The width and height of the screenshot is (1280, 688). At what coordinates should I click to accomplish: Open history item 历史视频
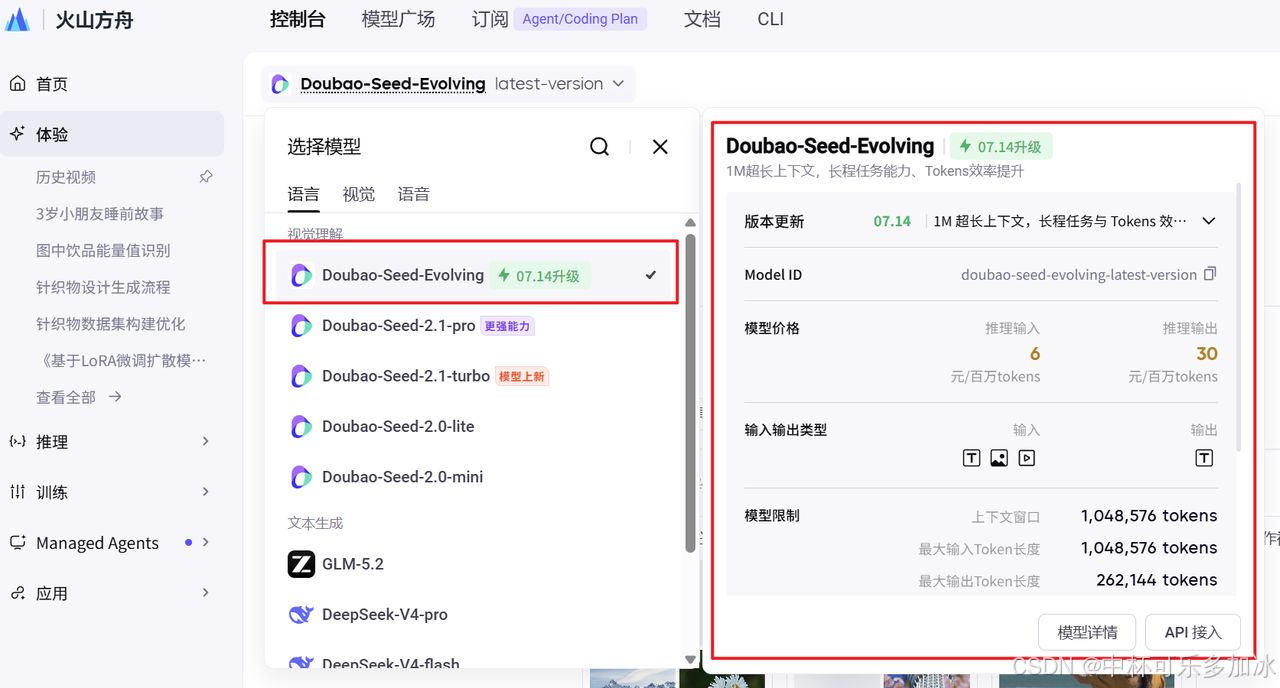click(x=66, y=177)
